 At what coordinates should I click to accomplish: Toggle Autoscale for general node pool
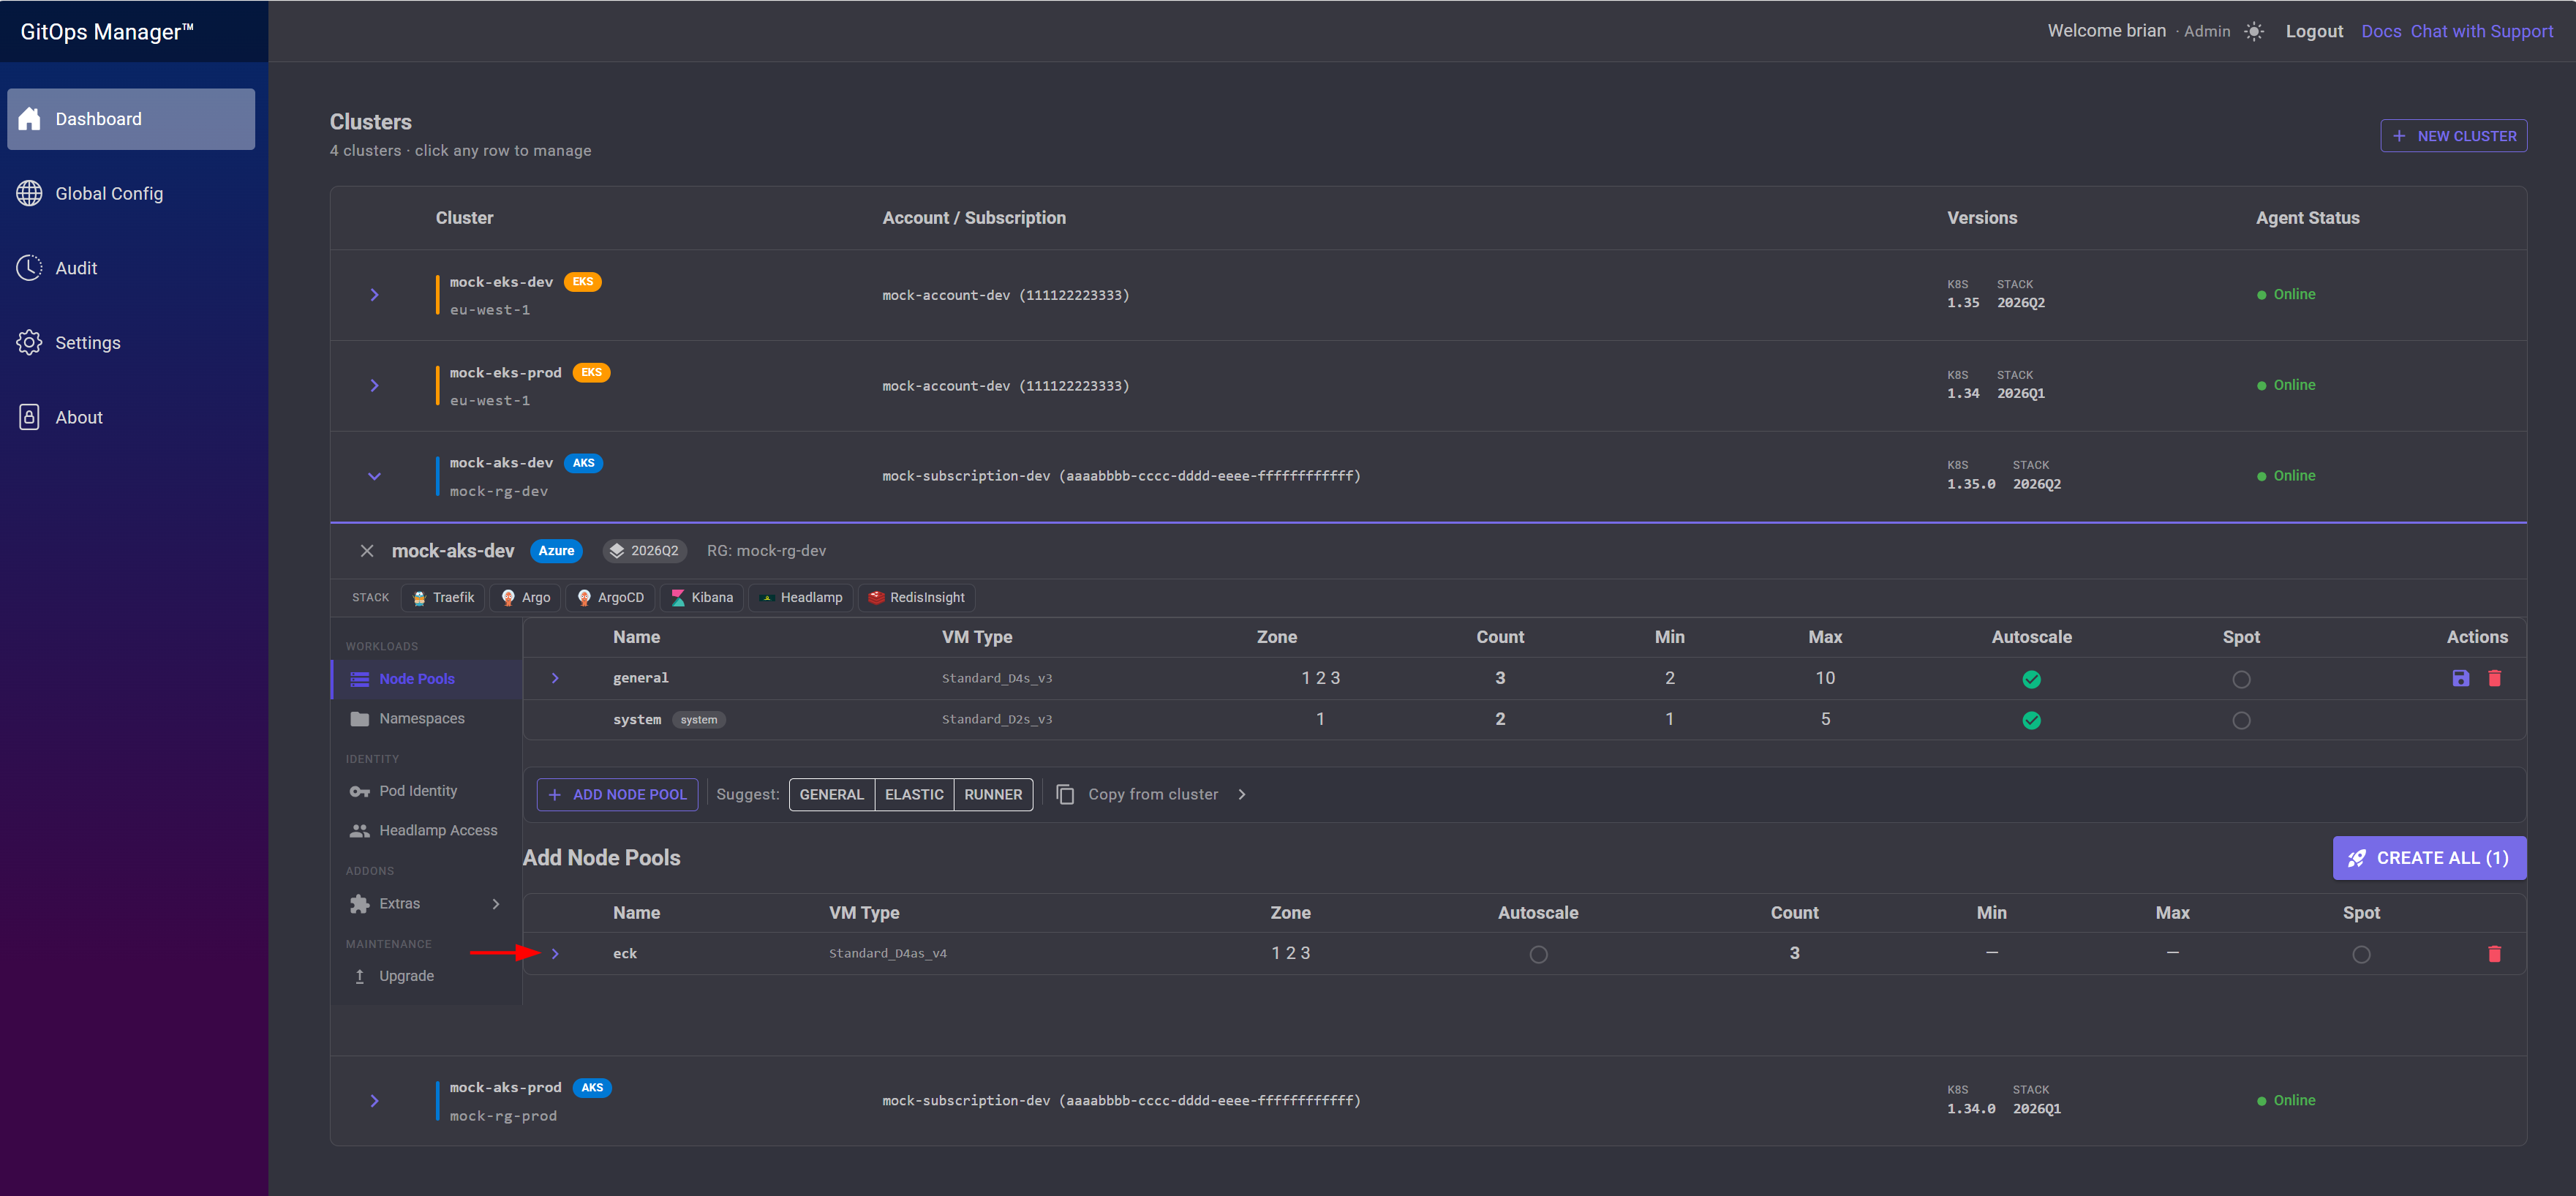click(x=2032, y=680)
